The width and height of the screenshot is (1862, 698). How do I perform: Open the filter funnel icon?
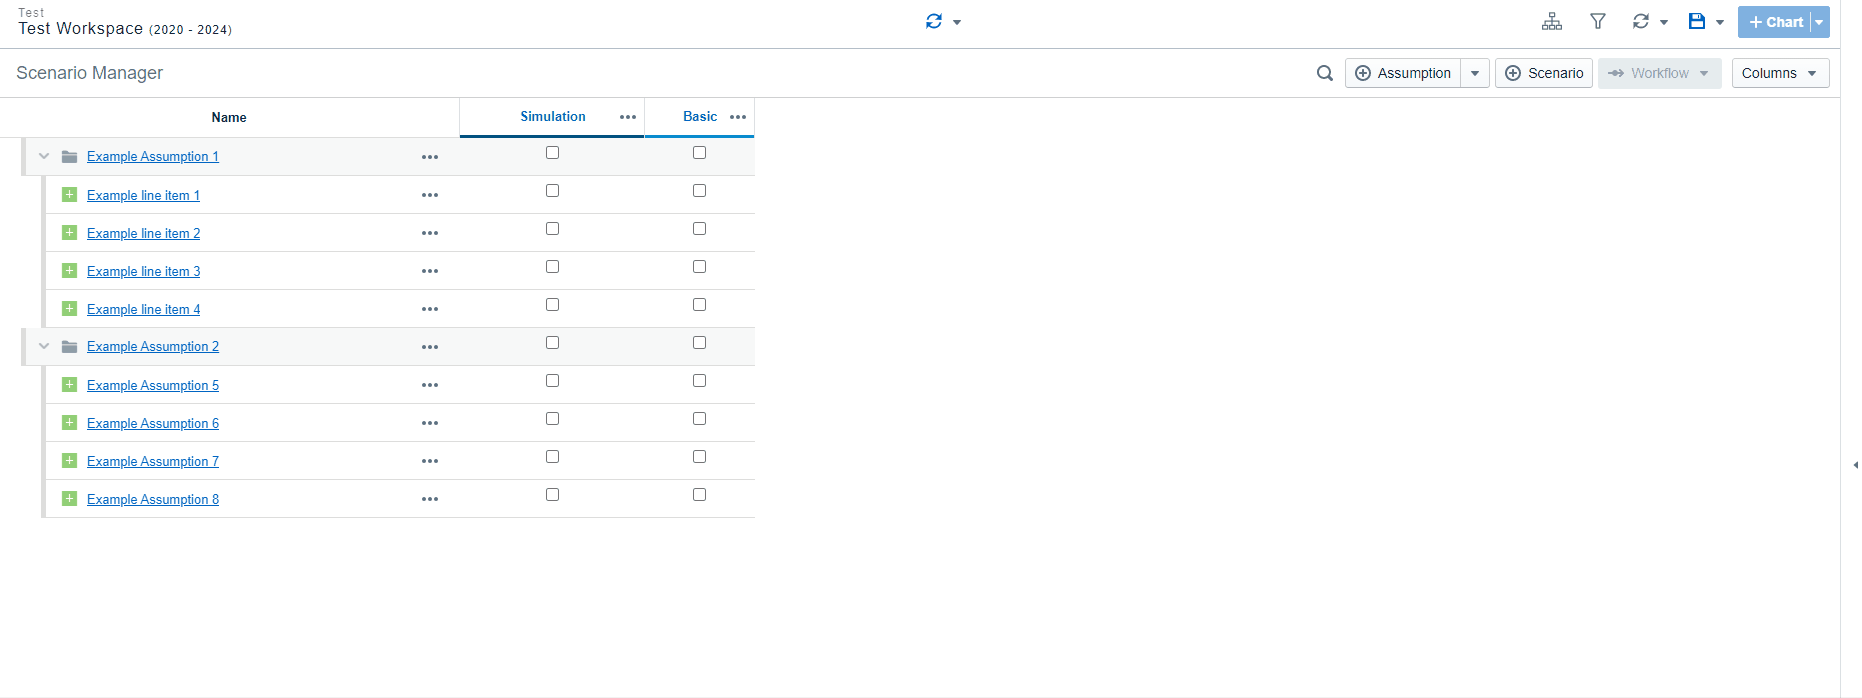[x=1598, y=21]
